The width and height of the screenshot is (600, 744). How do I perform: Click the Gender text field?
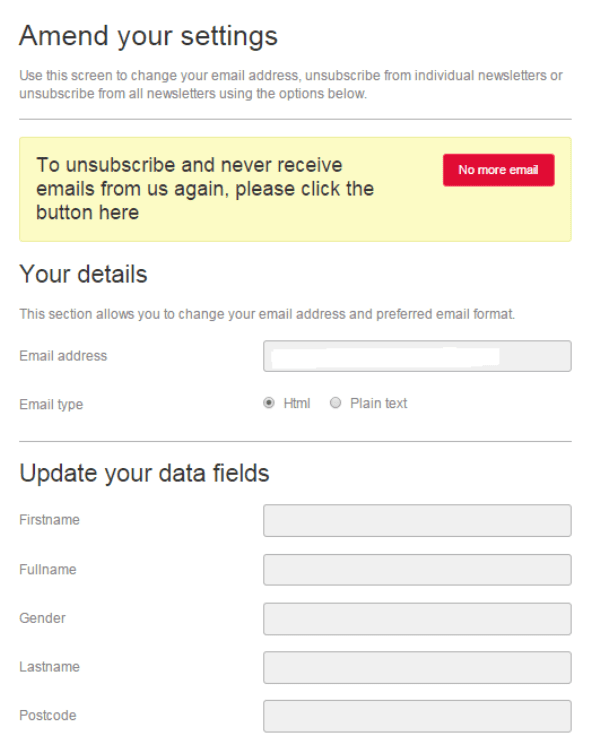click(417, 619)
